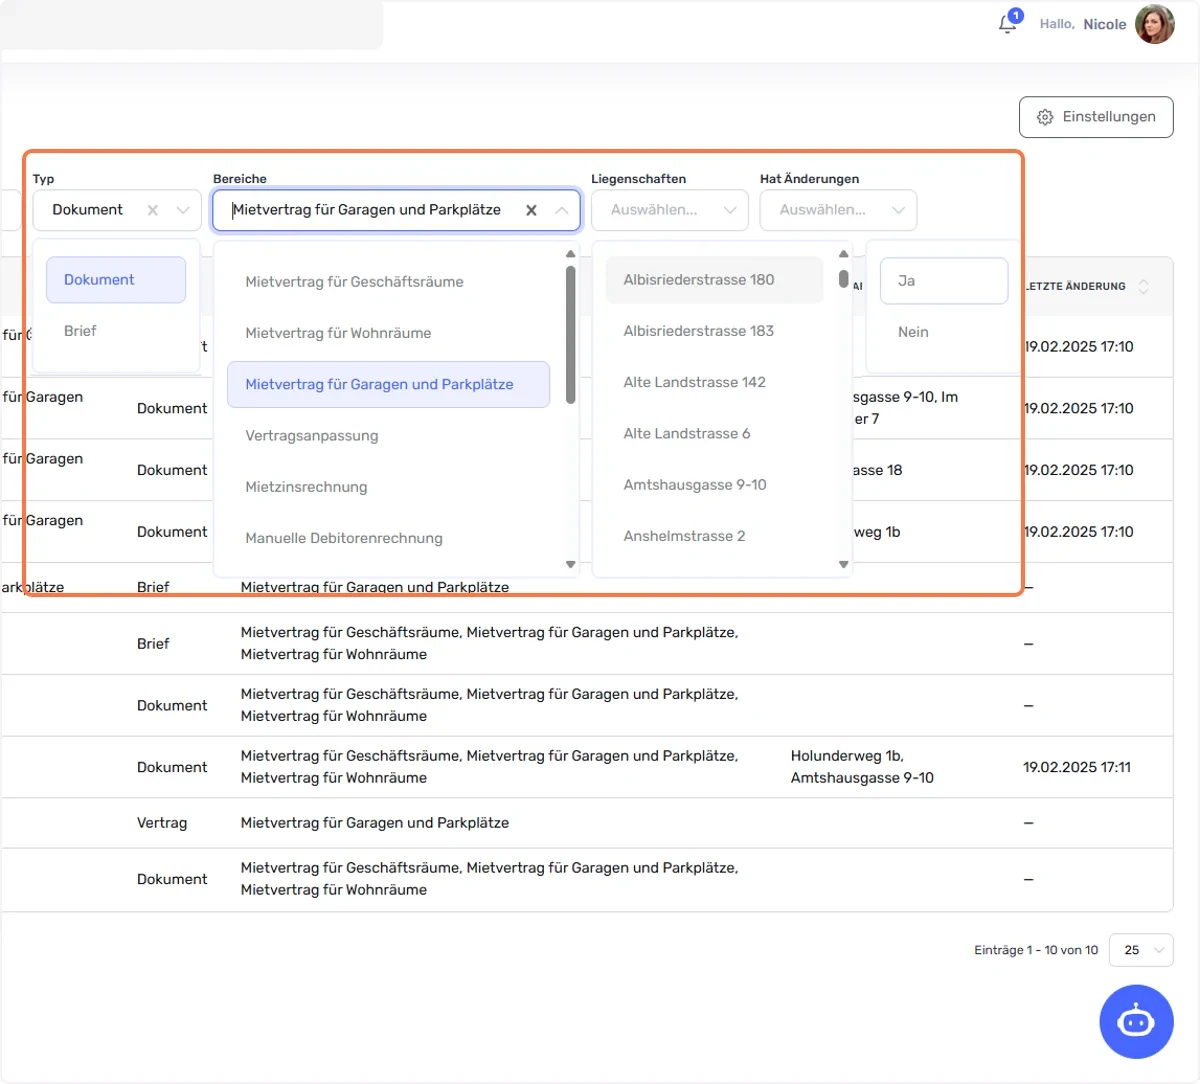Screen dimensions: 1200x1084
Task: Click the Einträge 1 - 10 von 10 text
Action: point(1036,950)
